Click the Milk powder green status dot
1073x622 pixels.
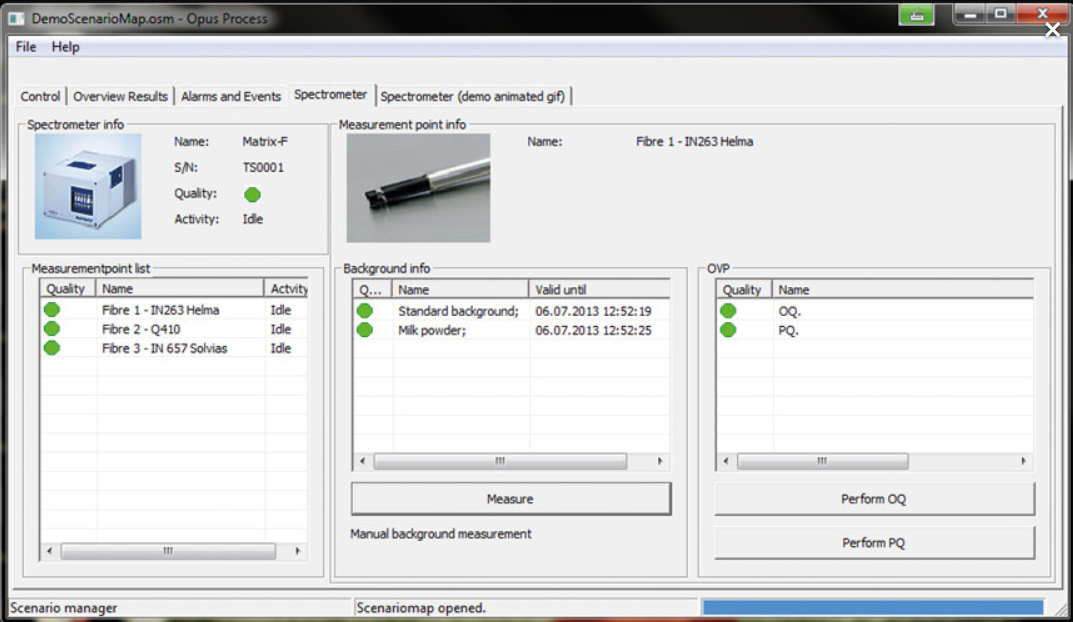(x=365, y=330)
